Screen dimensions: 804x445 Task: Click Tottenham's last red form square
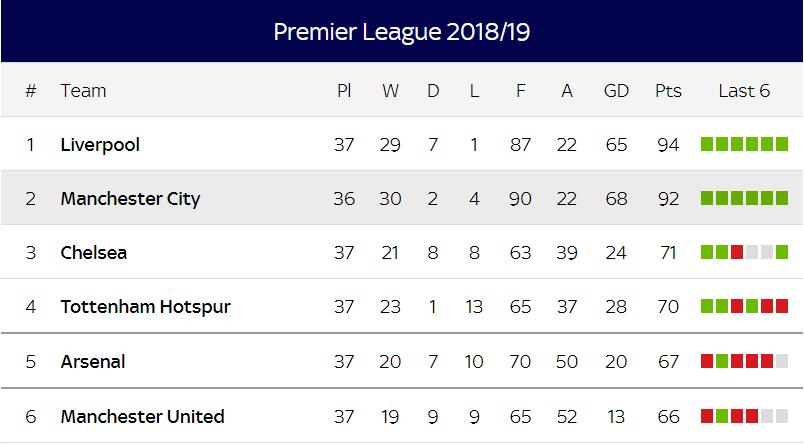(x=782, y=306)
